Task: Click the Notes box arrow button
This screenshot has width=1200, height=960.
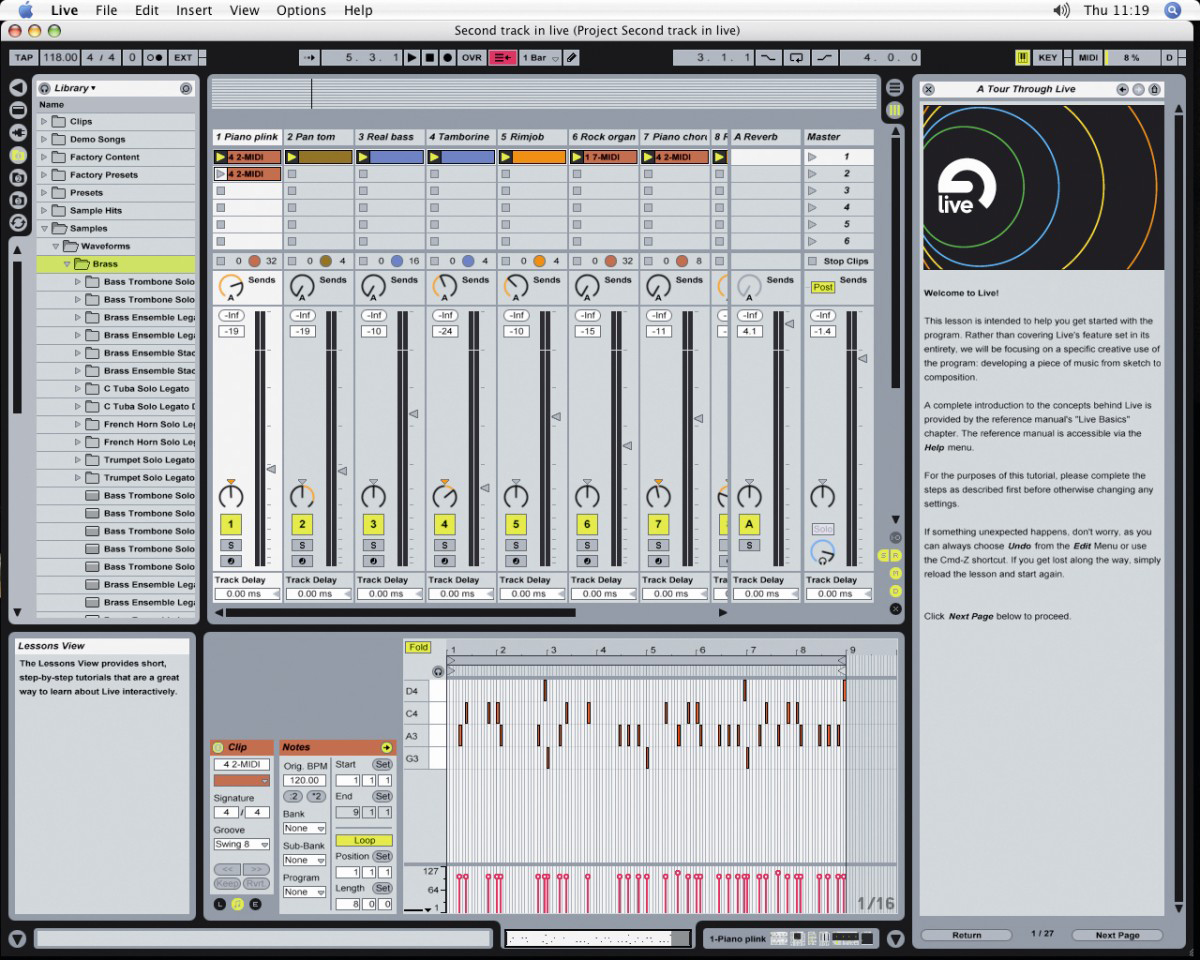Action: coord(386,747)
